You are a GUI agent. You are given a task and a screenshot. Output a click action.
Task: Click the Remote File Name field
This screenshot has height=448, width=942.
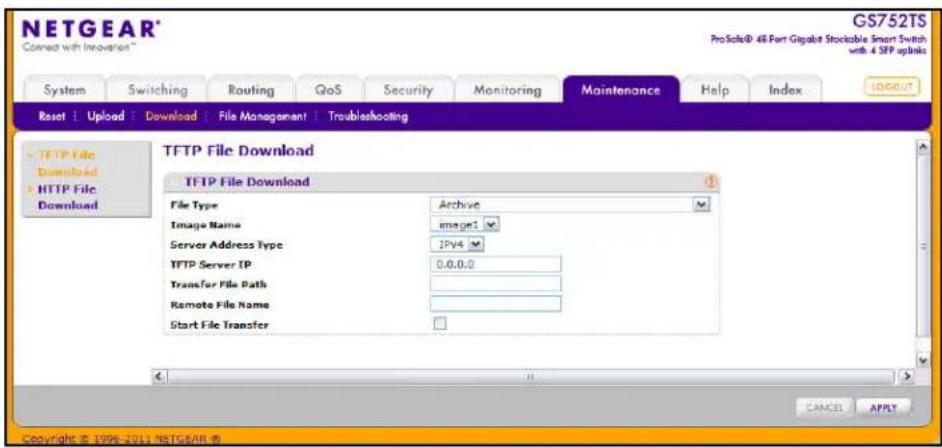[496, 304]
